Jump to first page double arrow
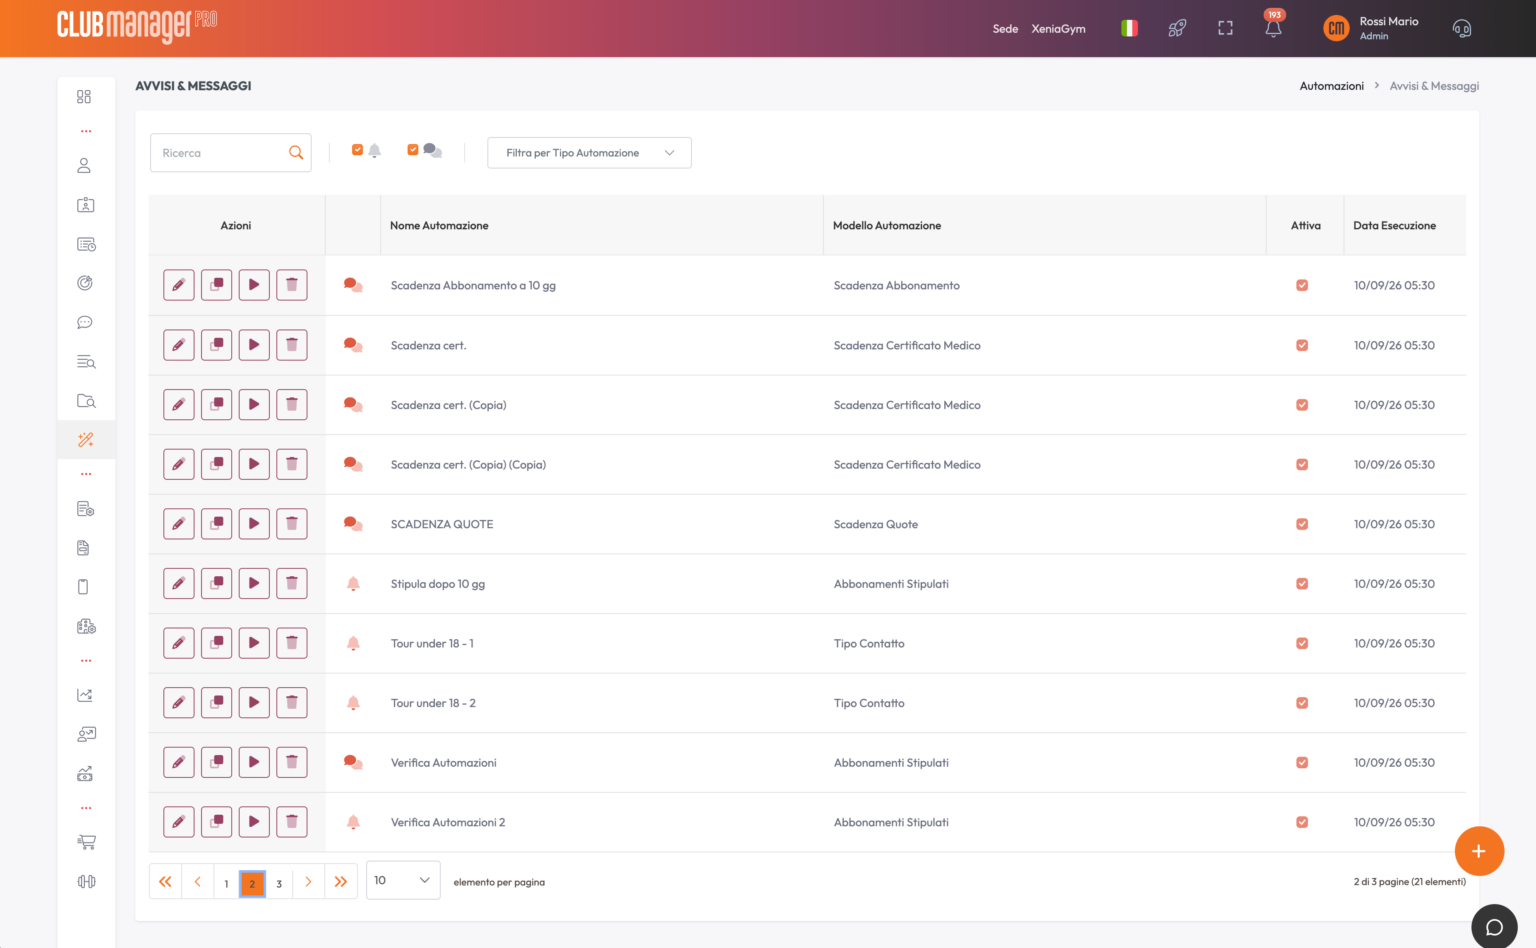The image size is (1536, 948). click(x=165, y=881)
